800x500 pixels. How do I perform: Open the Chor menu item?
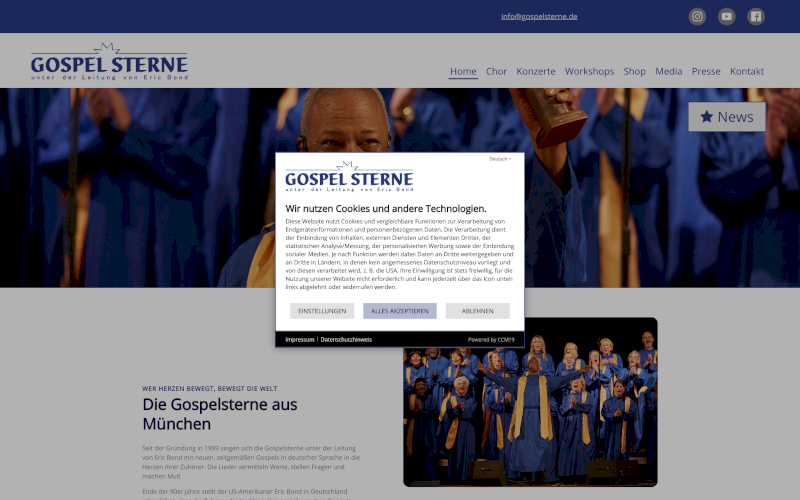(496, 71)
